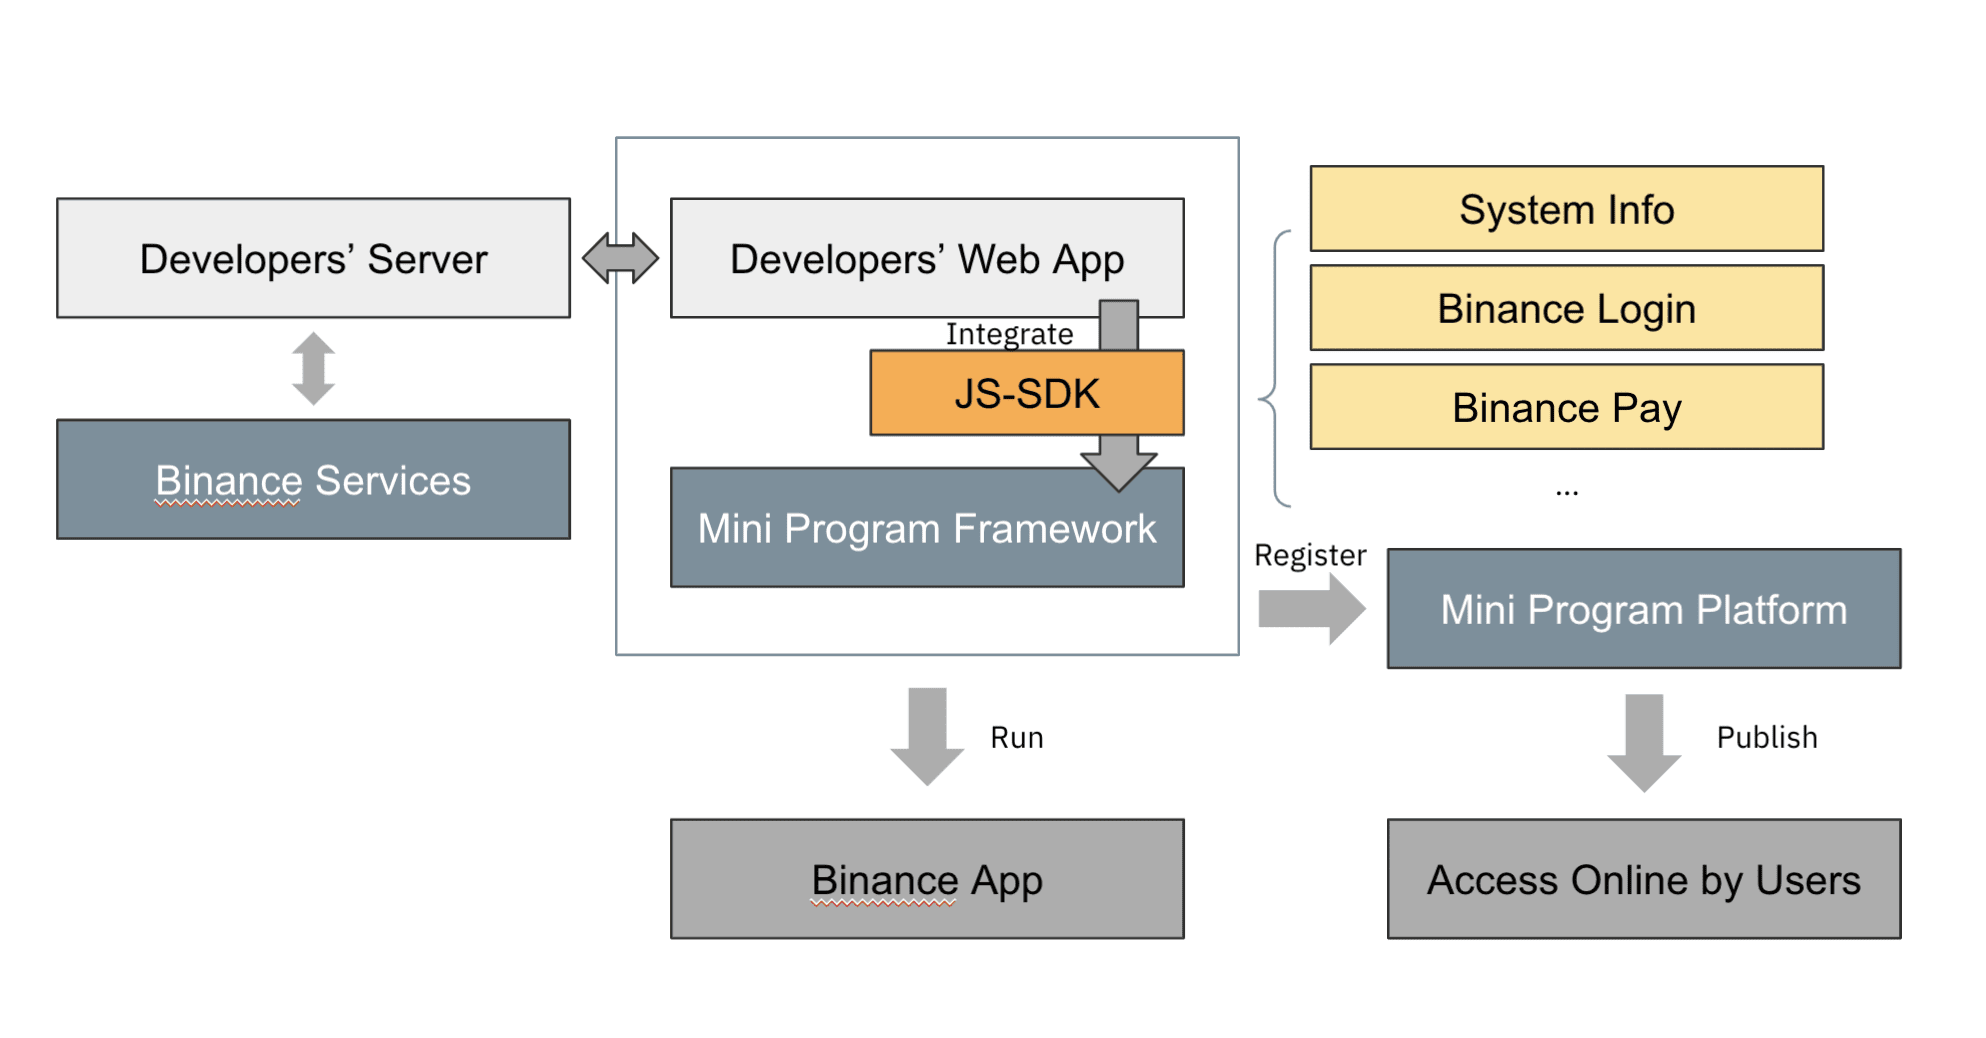1986x1038 pixels.
Task: Click the 'Register' label
Action: tap(1310, 555)
